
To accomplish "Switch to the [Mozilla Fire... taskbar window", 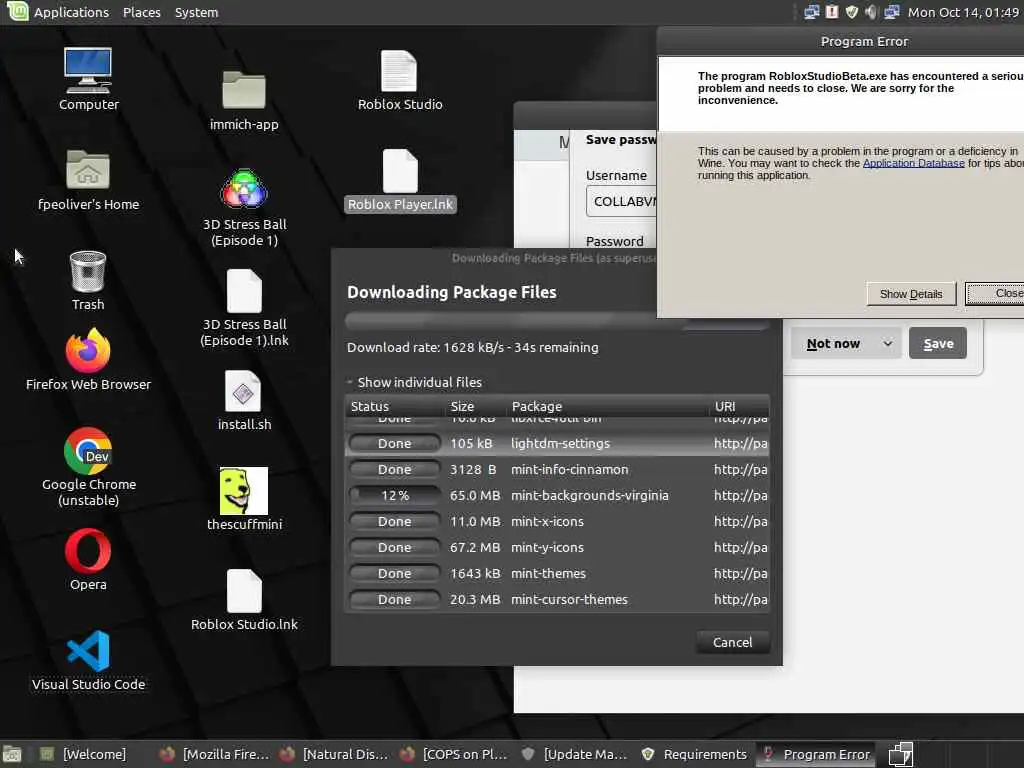I will (214, 754).
